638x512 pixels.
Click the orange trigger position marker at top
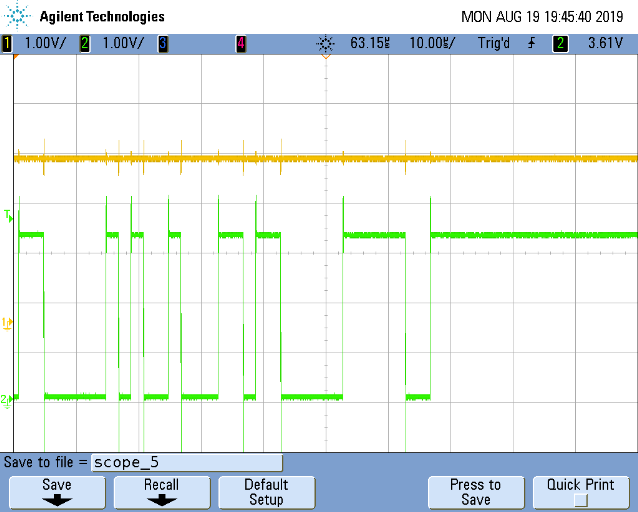pos(326,57)
